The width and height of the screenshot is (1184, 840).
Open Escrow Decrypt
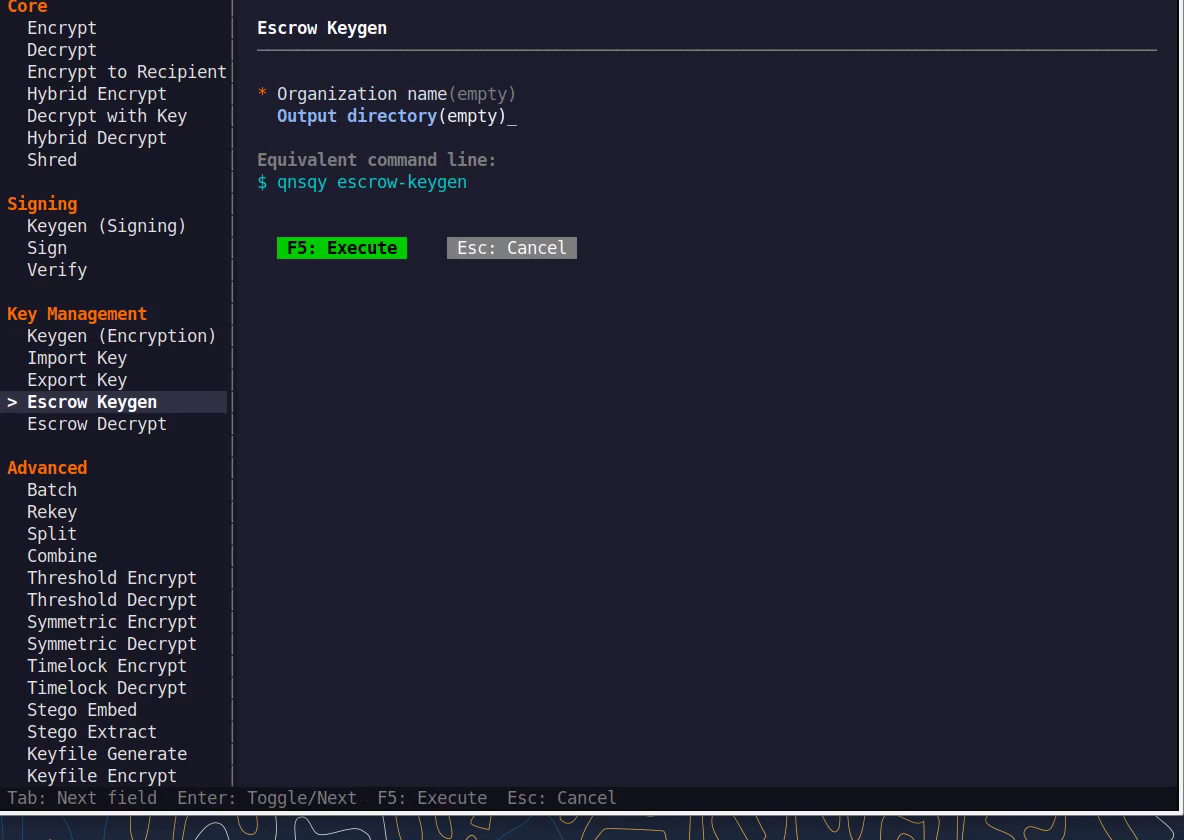pyautogui.click(x=97, y=424)
